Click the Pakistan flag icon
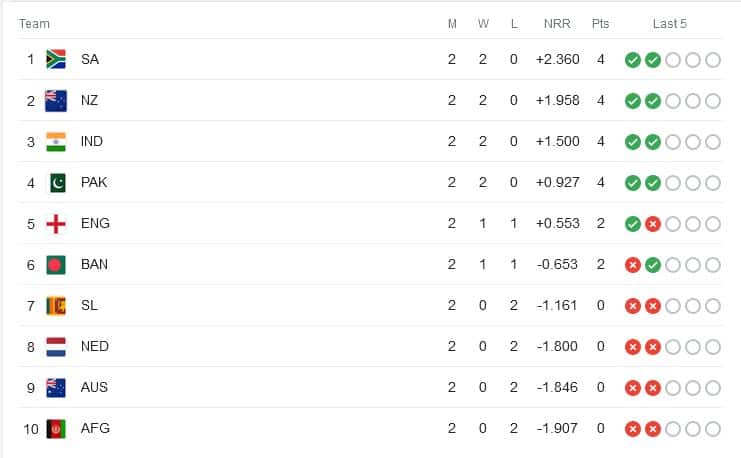The image size is (741, 458). [58, 182]
